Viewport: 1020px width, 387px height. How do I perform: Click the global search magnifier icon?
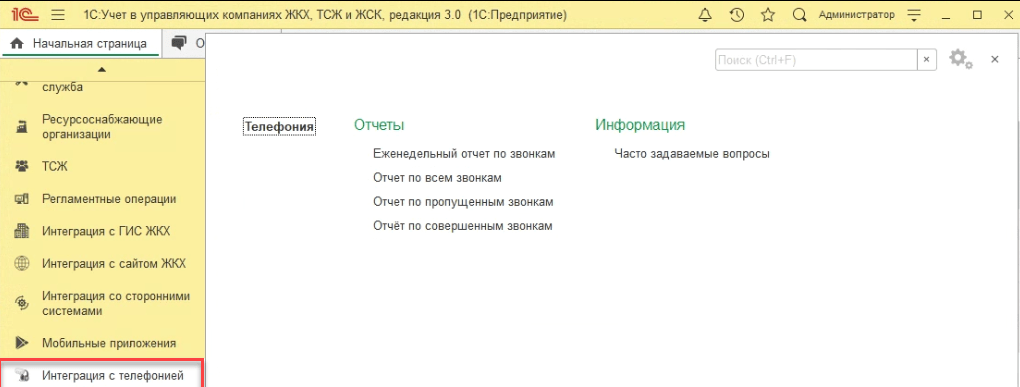(800, 15)
